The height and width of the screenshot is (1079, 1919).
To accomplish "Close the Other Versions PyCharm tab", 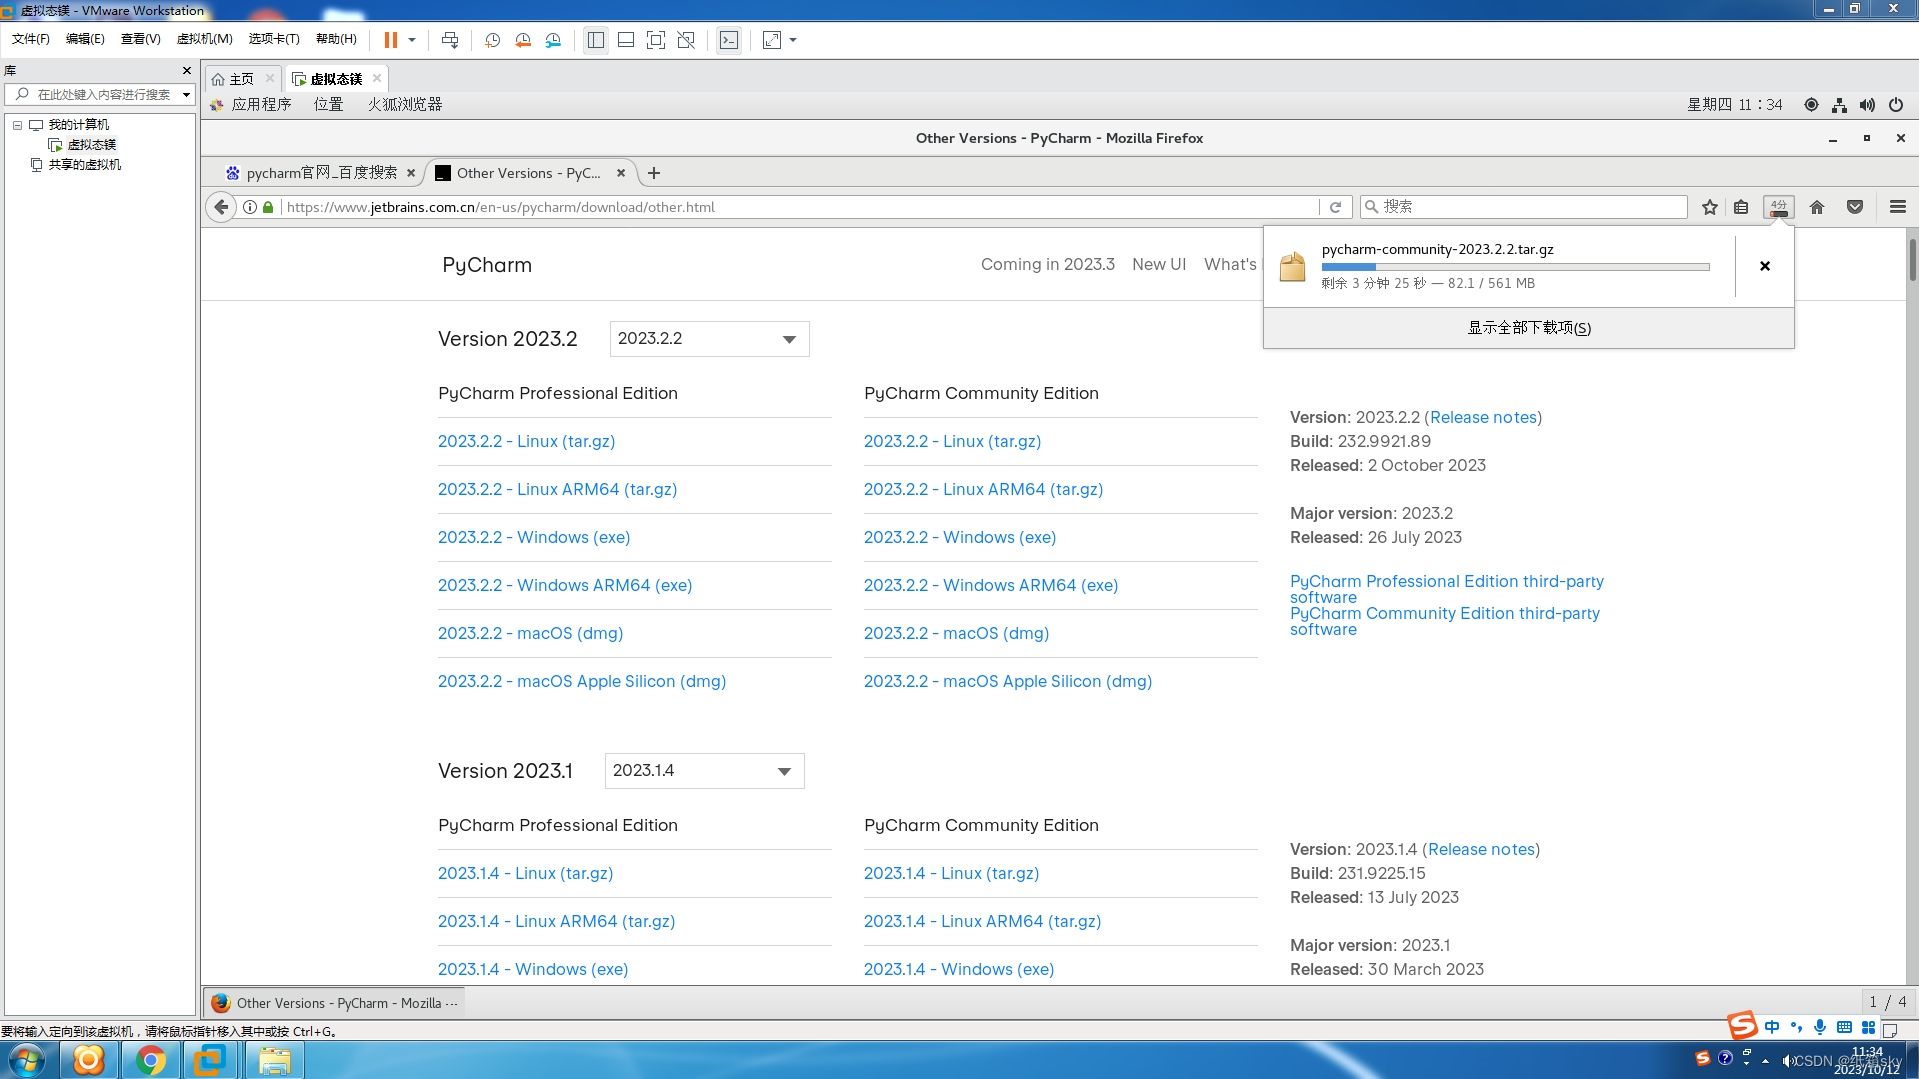I will (621, 173).
